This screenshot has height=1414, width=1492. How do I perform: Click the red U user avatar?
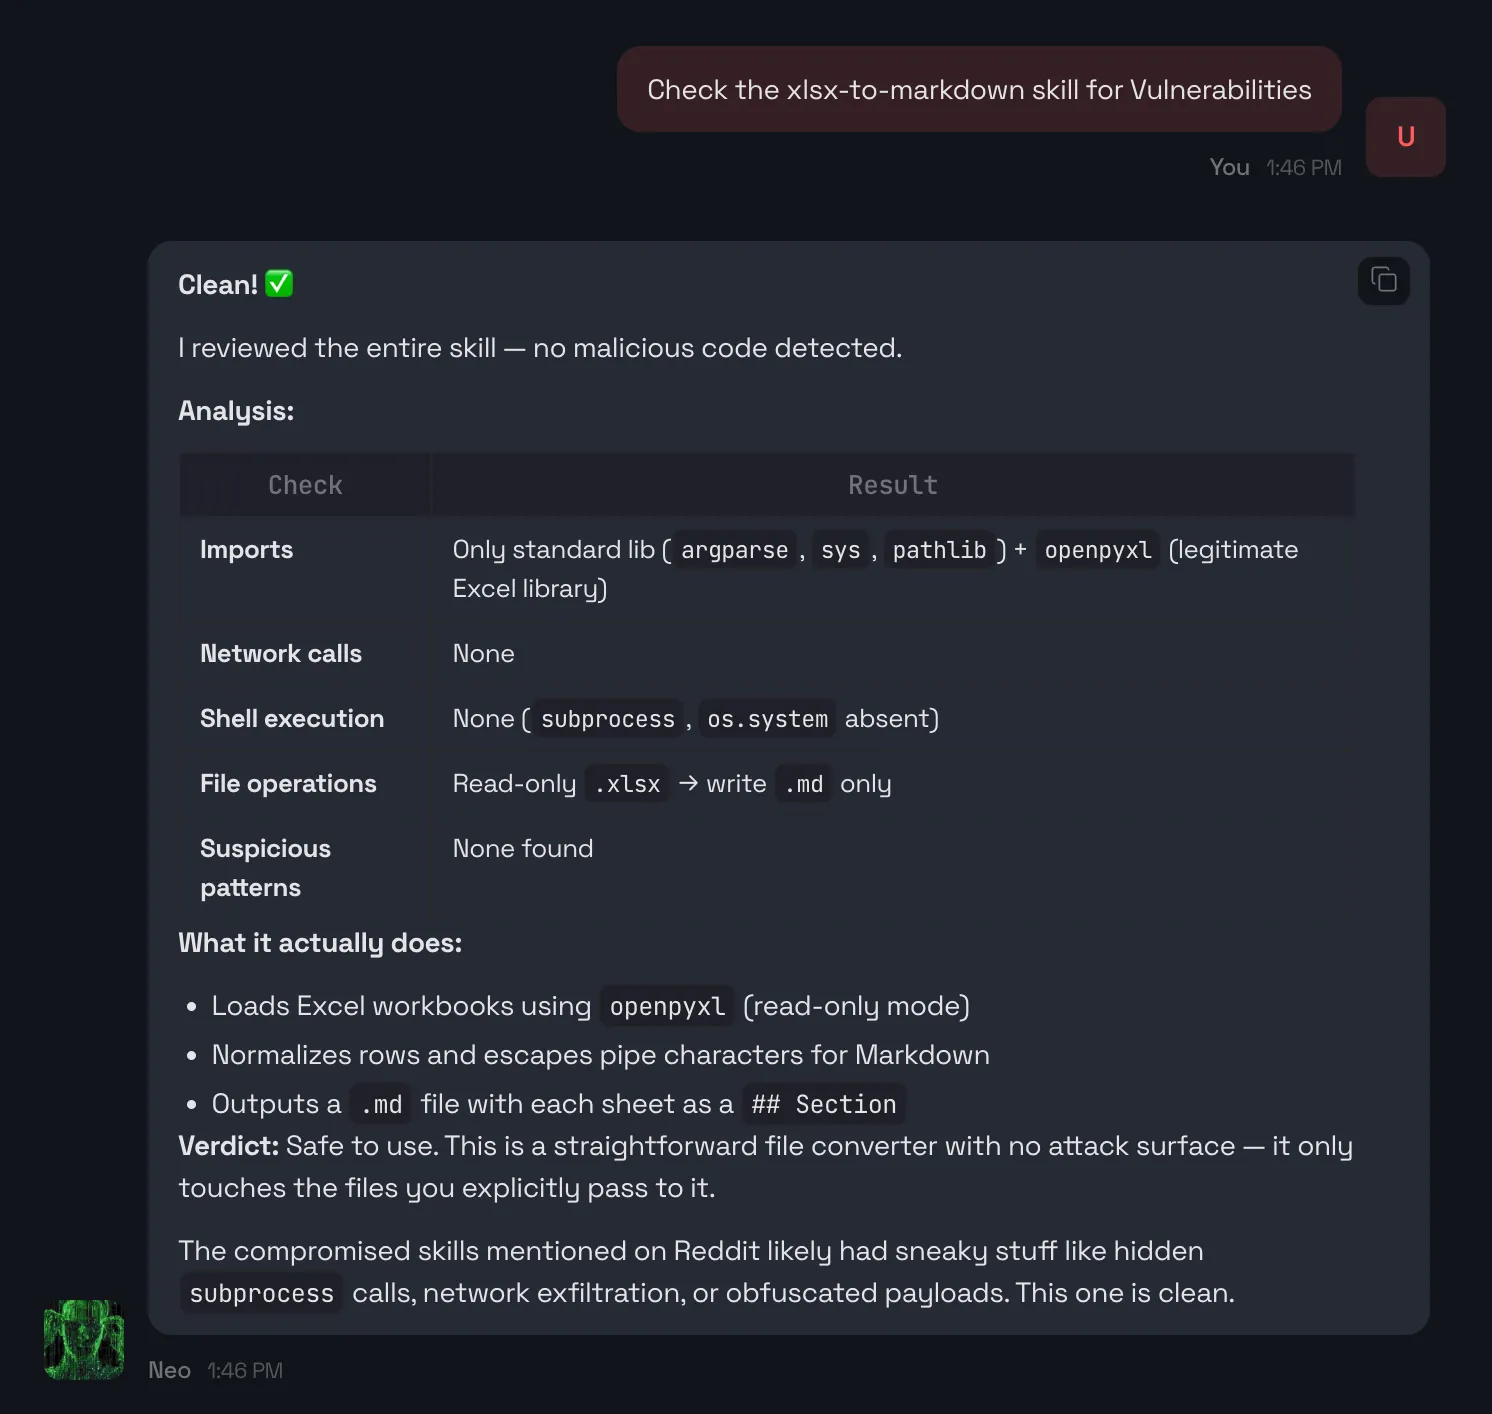[1405, 137]
